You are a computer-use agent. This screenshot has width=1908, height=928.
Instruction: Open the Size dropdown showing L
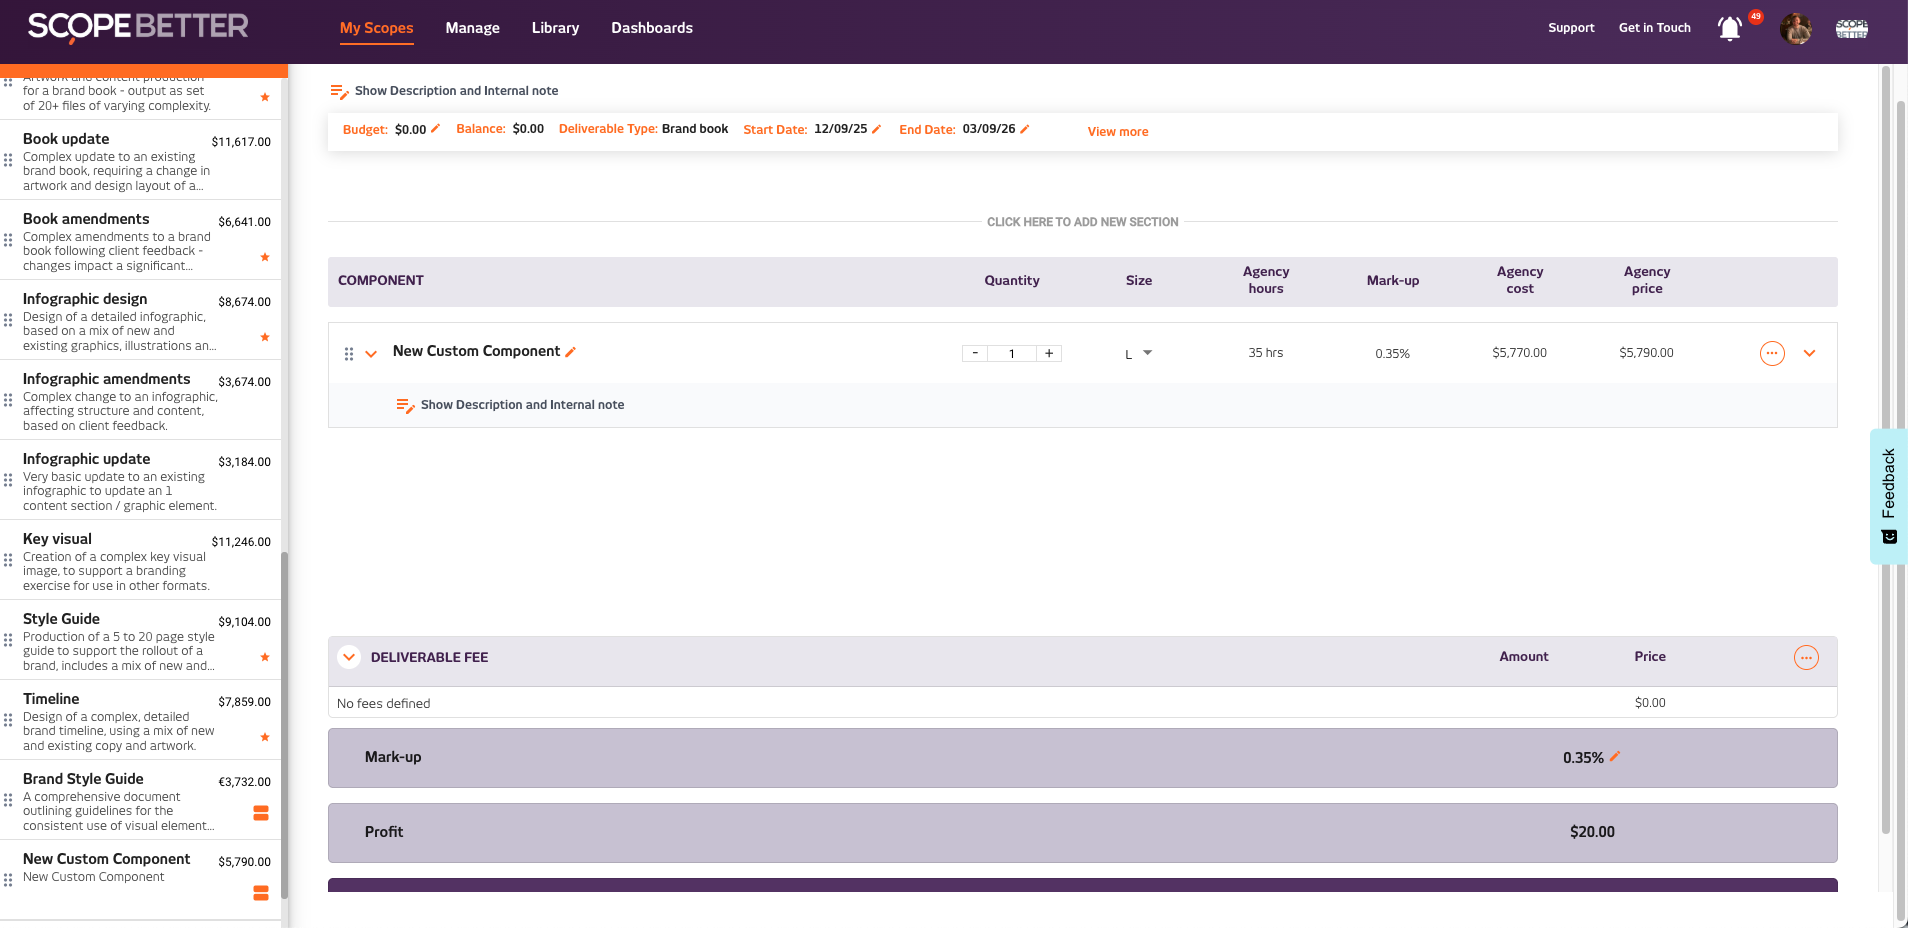[x=1138, y=353]
